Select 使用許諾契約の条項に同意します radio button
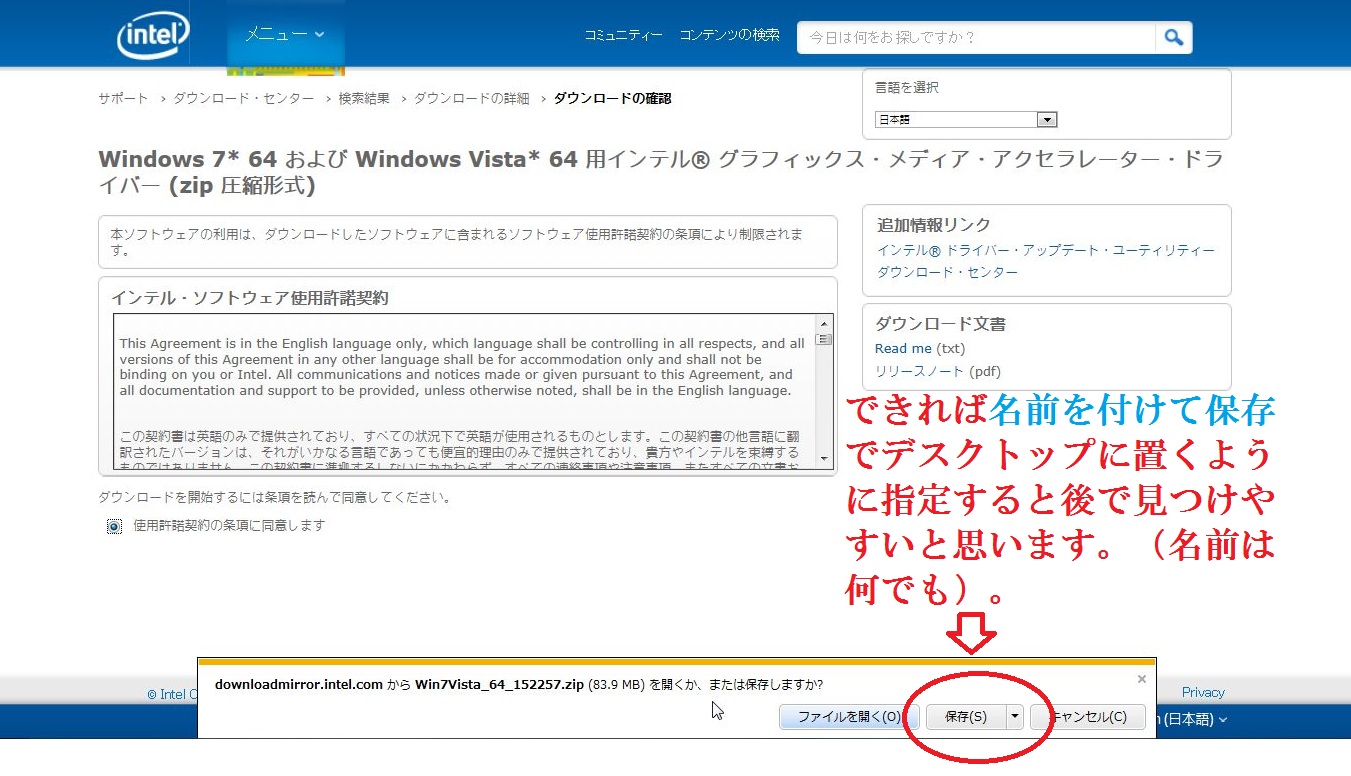The height and width of the screenshot is (776, 1351). pos(114,526)
